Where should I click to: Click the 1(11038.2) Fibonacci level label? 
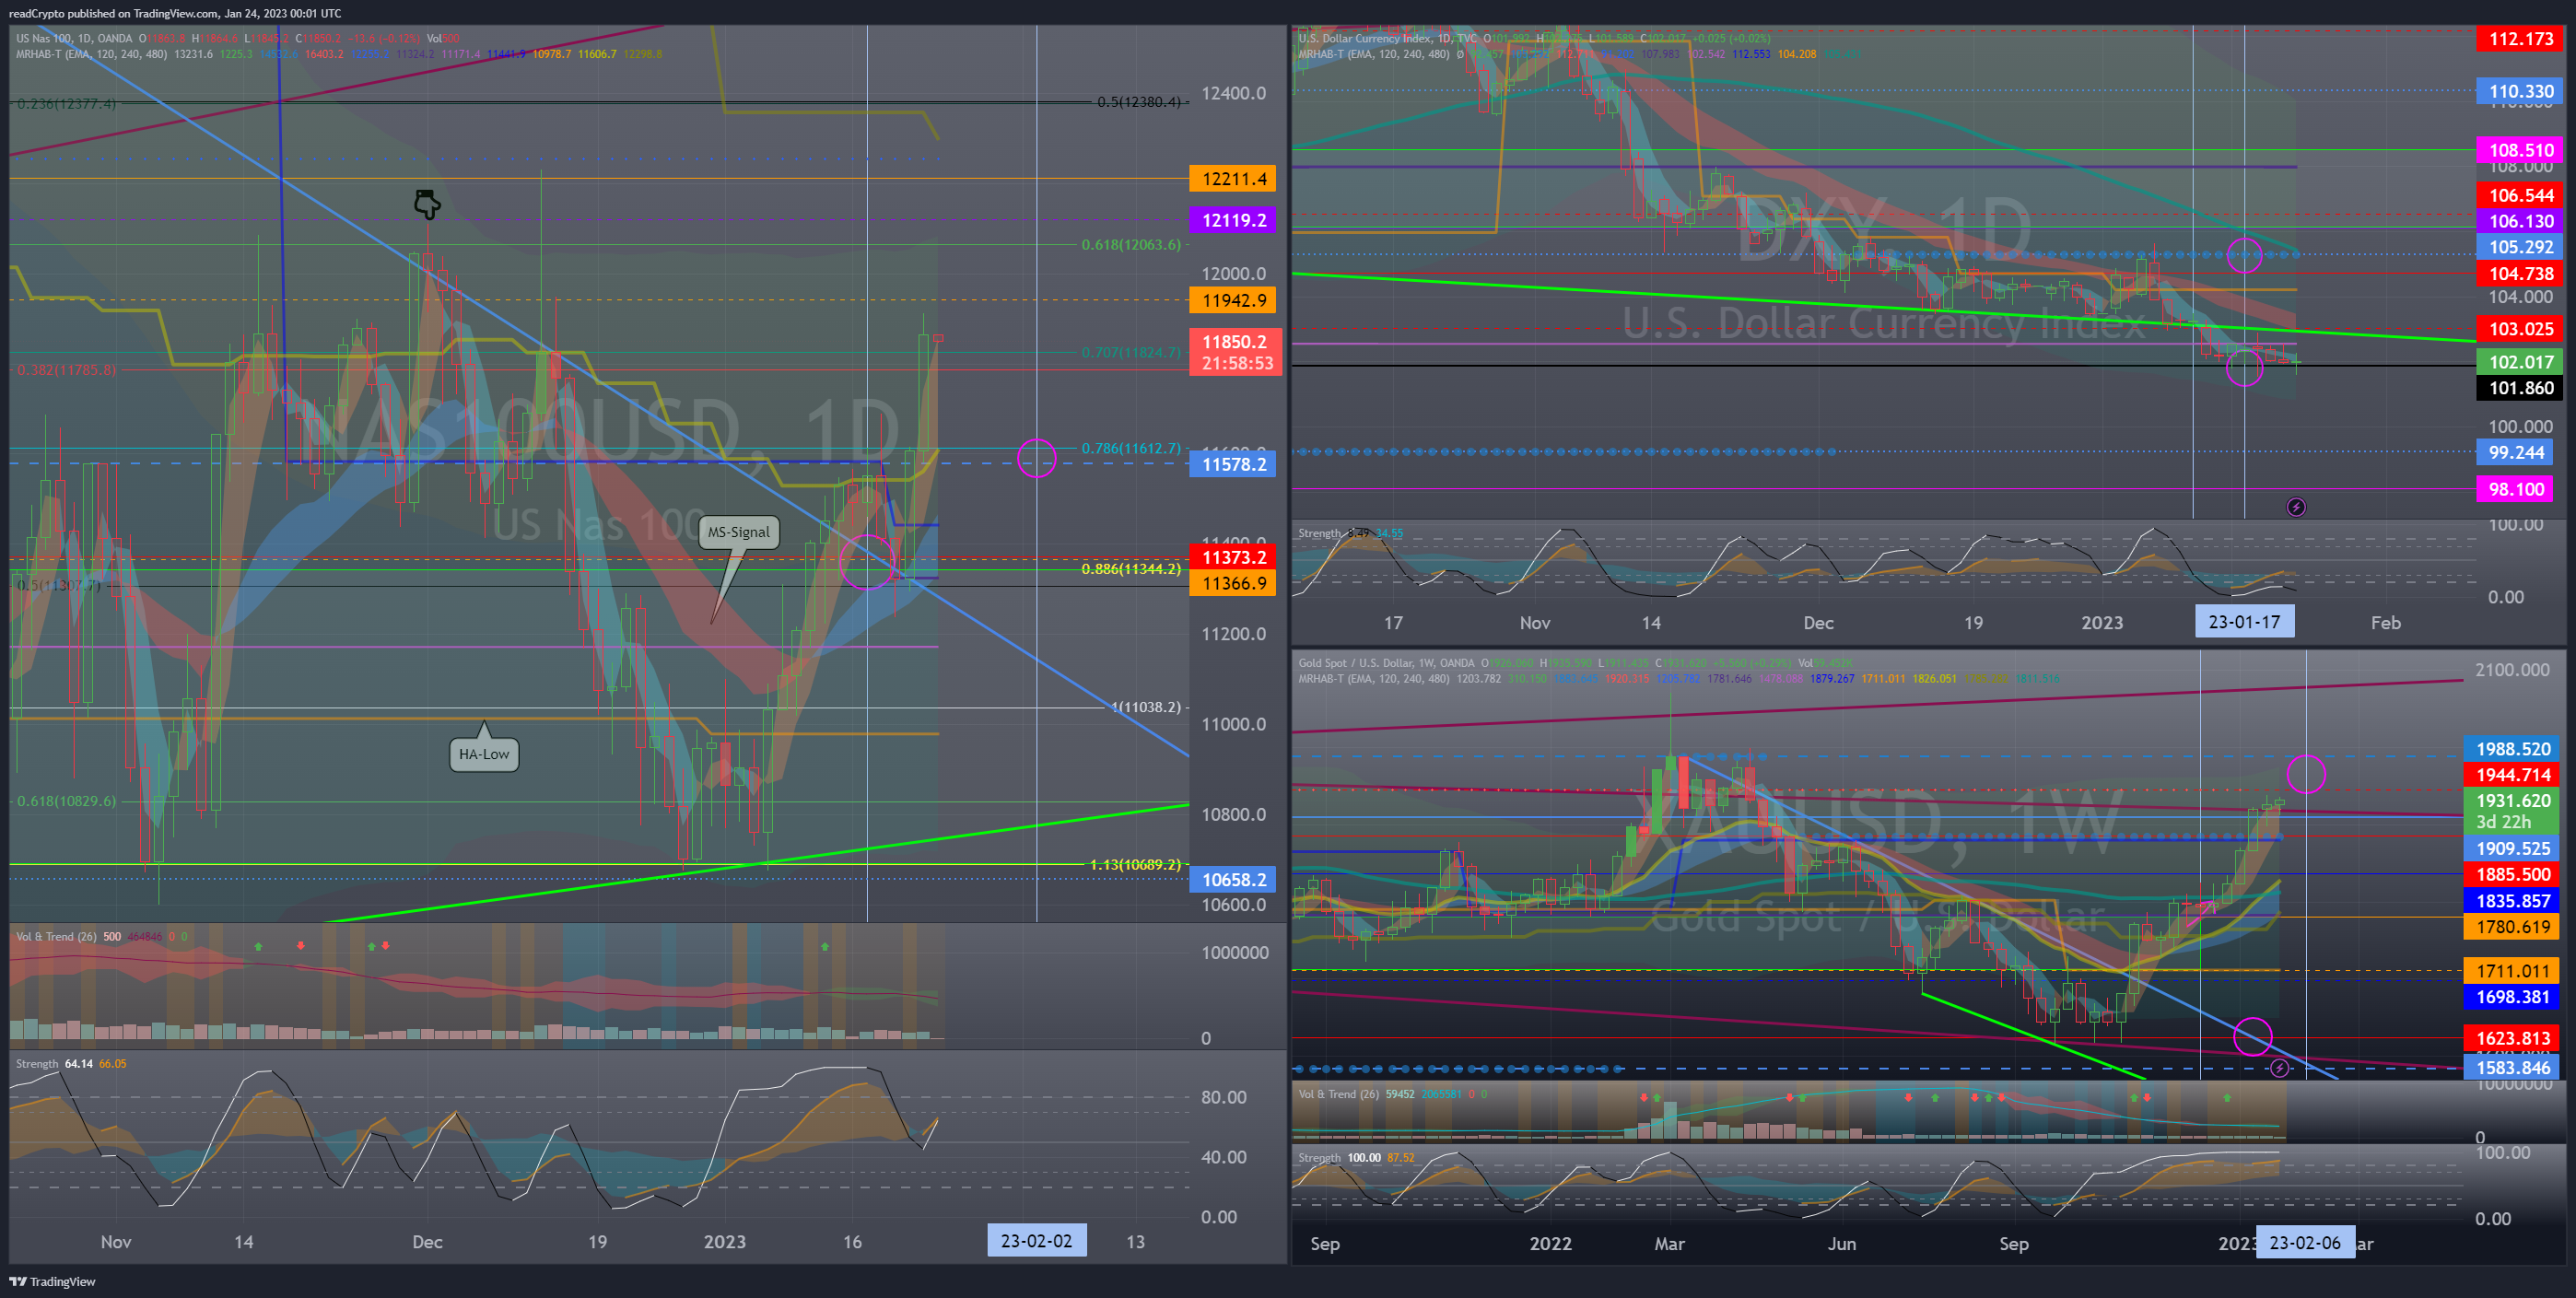(x=1146, y=707)
